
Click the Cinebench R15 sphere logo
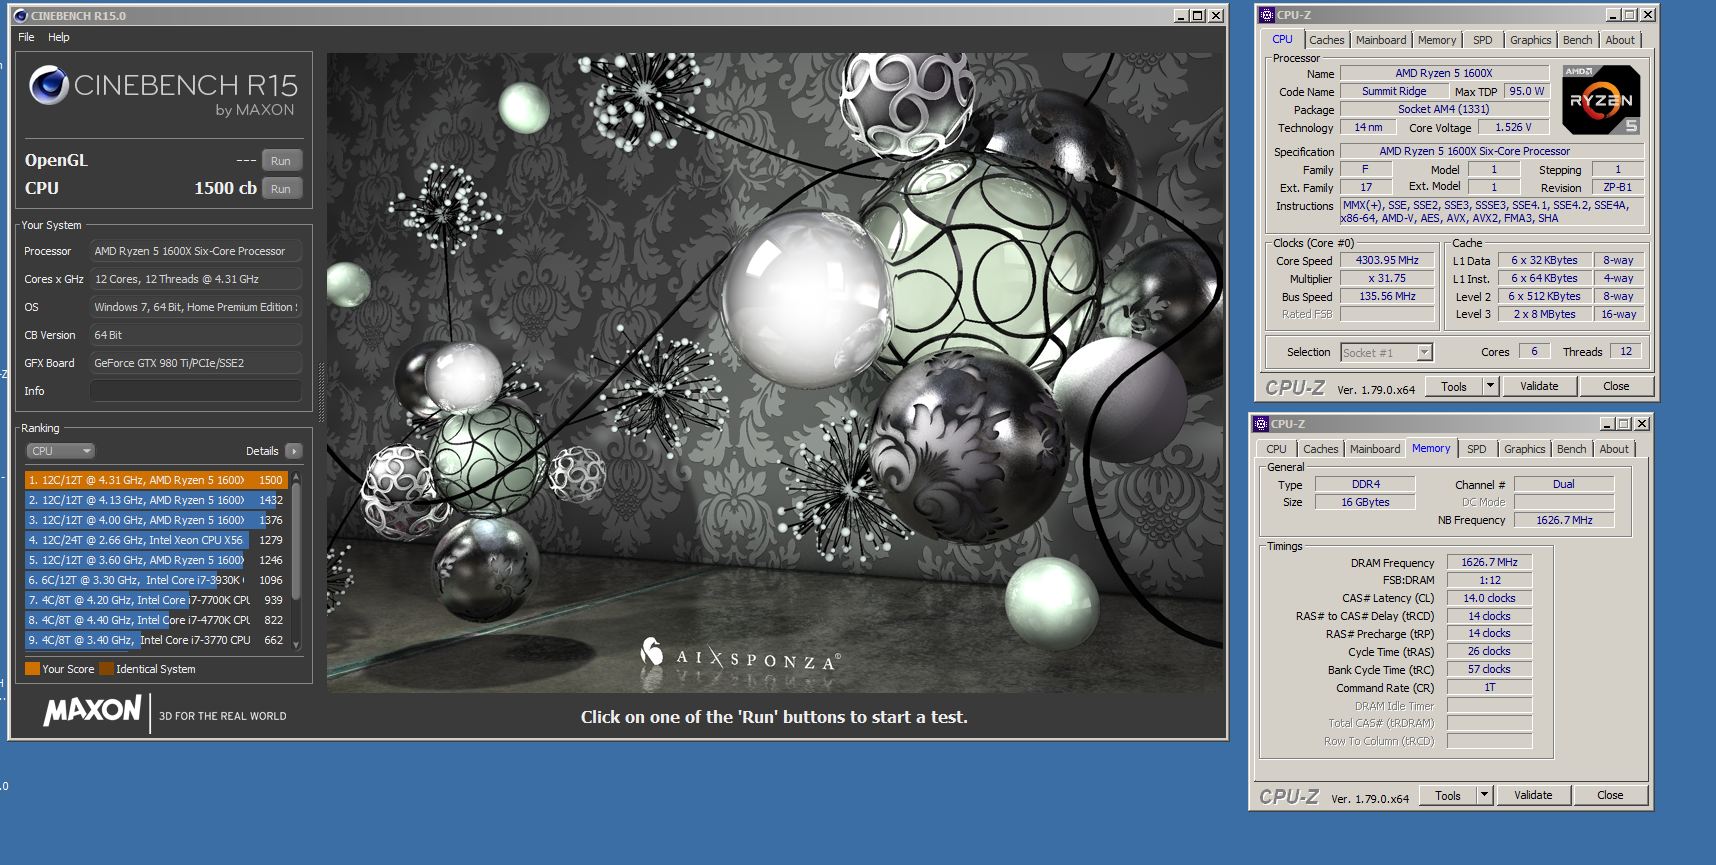pyautogui.click(x=49, y=86)
